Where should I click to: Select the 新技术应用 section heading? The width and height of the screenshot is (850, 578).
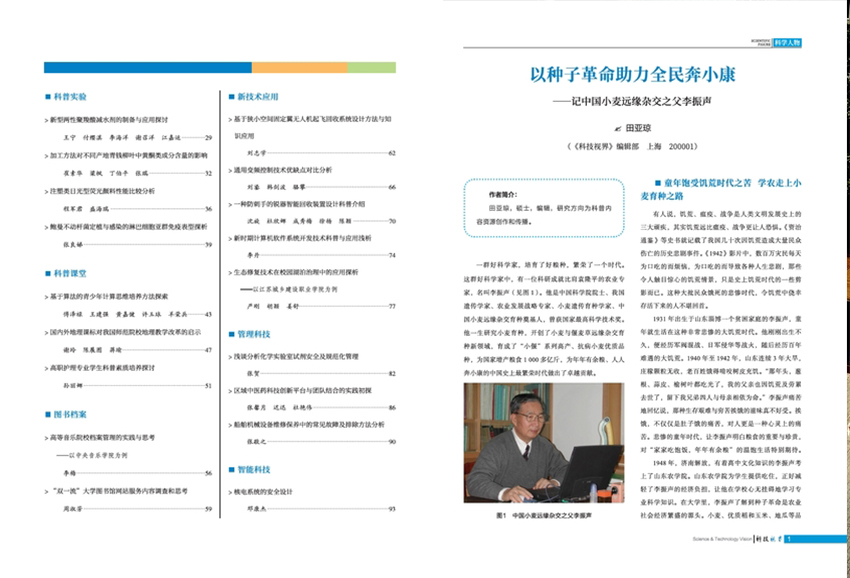pyautogui.click(x=256, y=97)
